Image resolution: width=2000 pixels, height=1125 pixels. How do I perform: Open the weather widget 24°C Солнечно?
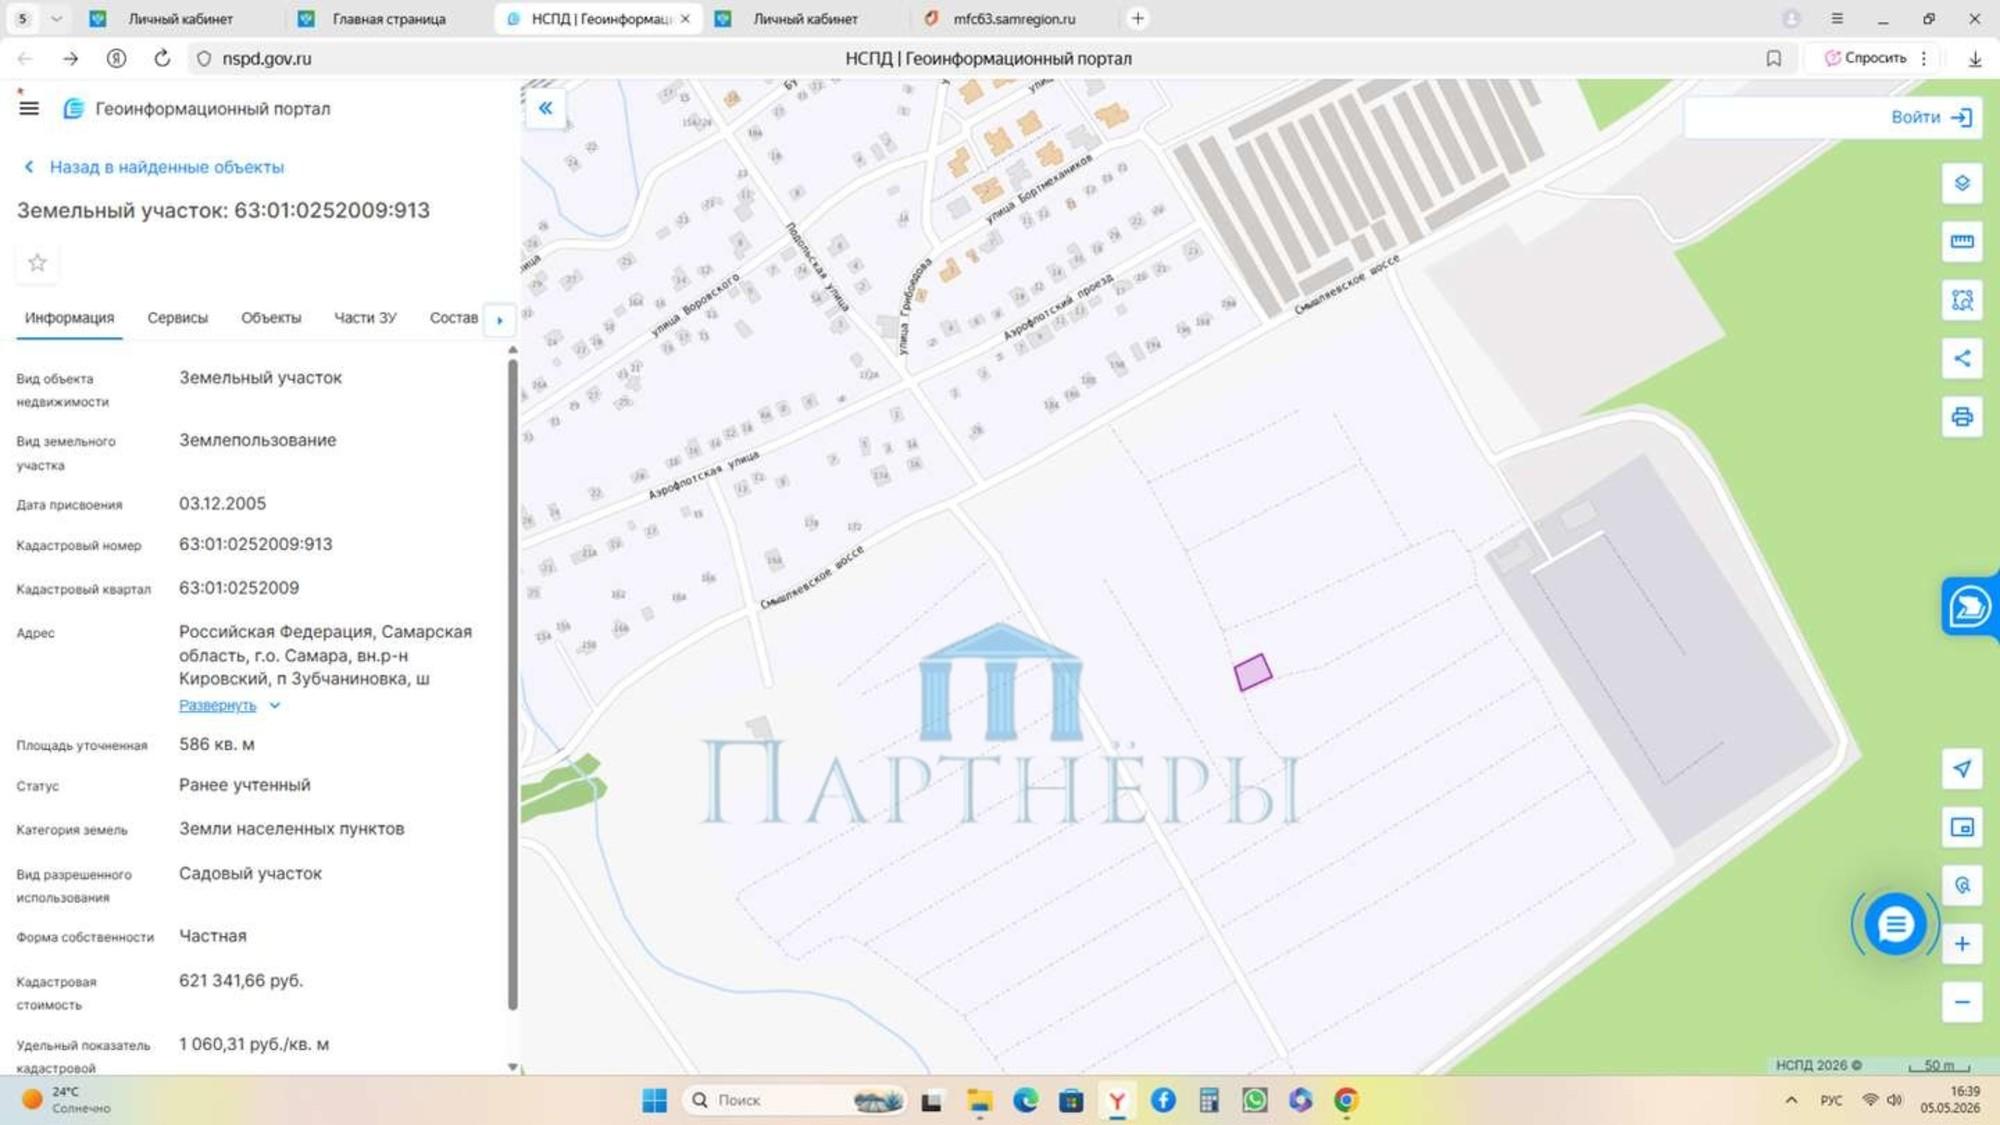[x=66, y=1100]
